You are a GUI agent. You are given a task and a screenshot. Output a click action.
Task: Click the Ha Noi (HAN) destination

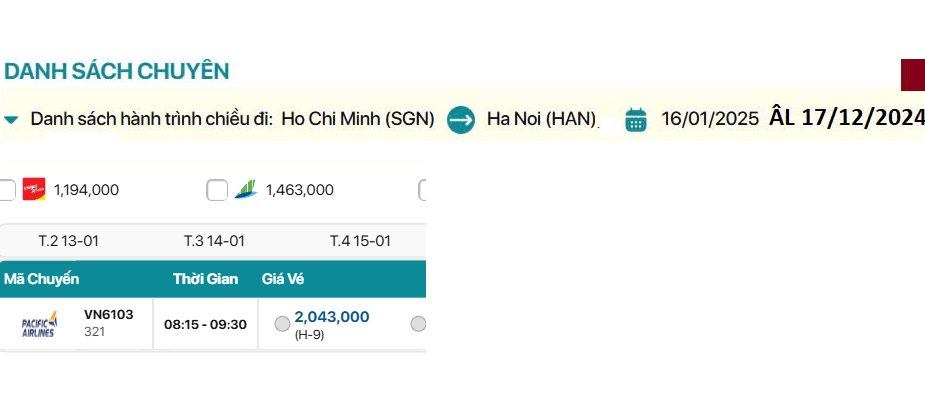[541, 119]
